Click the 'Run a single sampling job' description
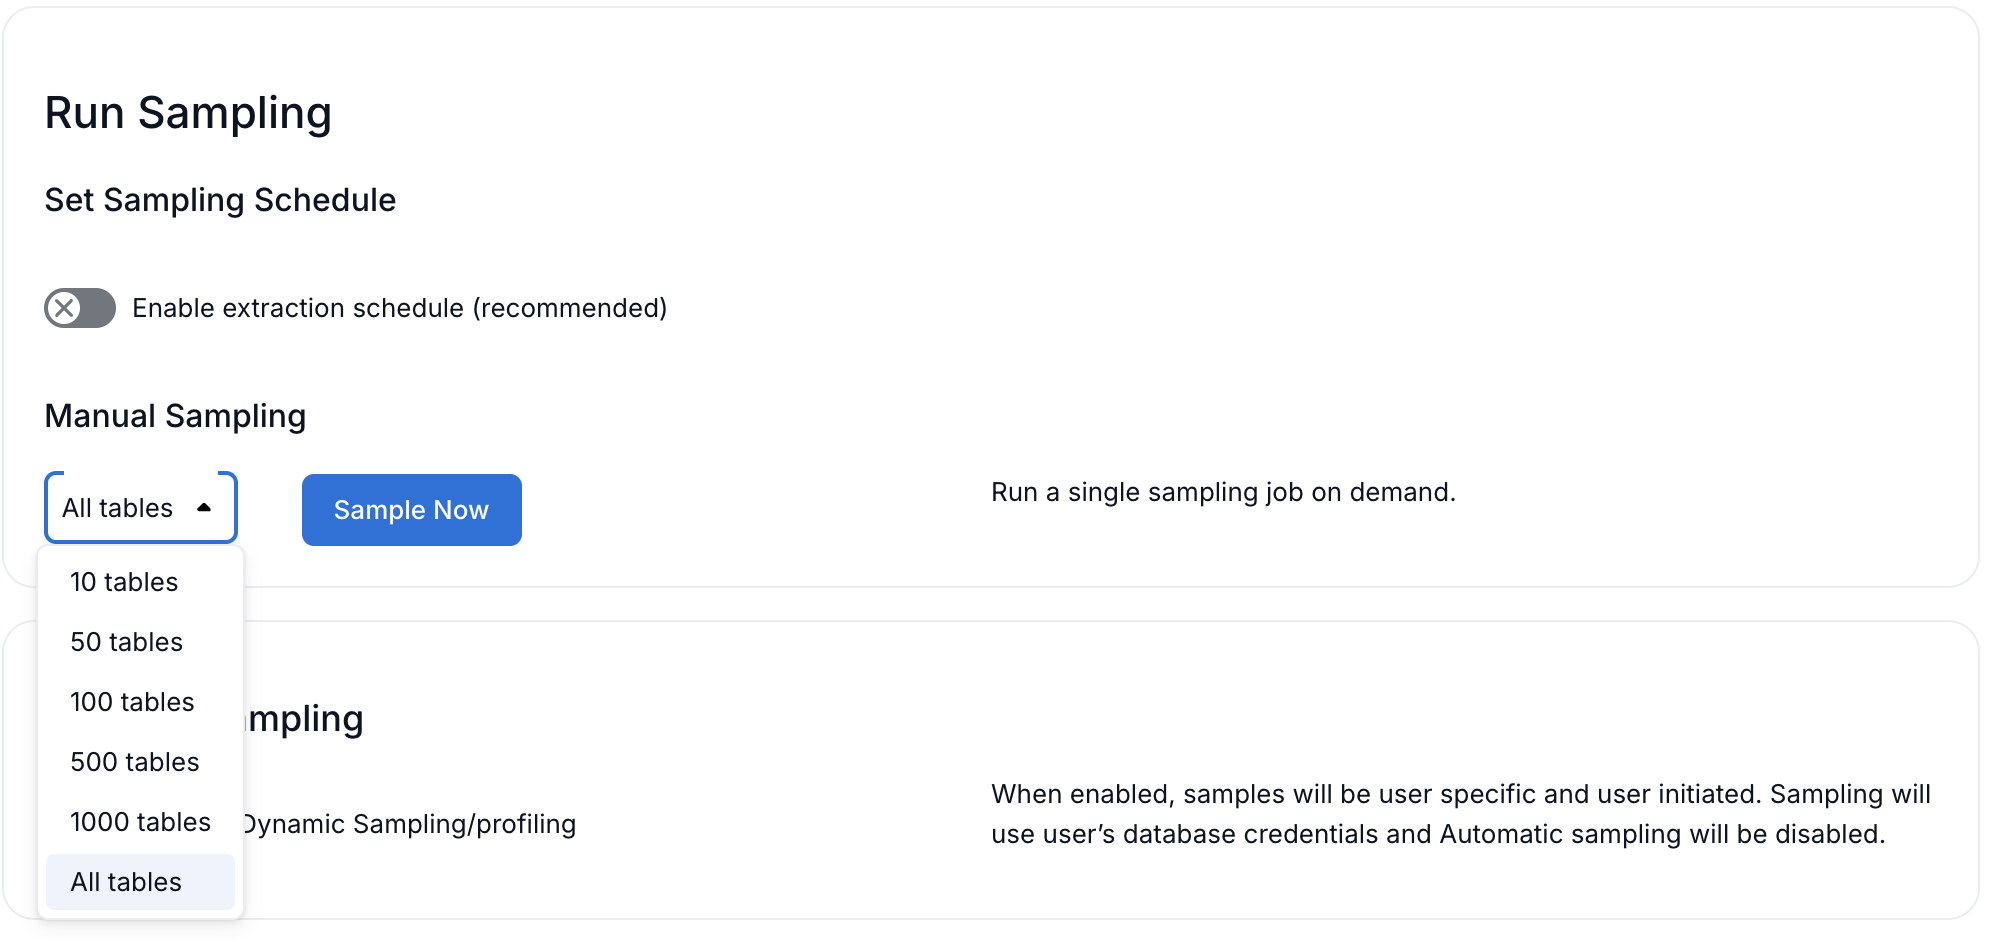 pyautogui.click(x=1223, y=492)
